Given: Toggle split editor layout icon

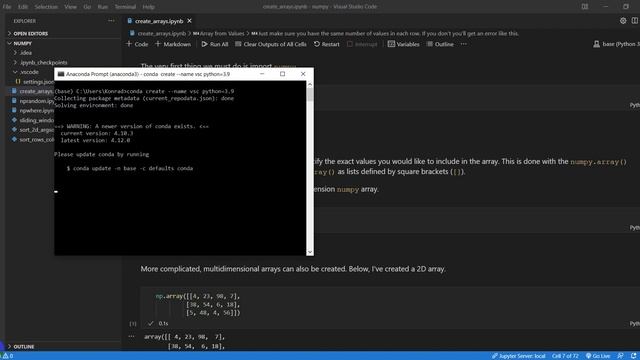Looking at the screenshot, I should pos(635,20).
